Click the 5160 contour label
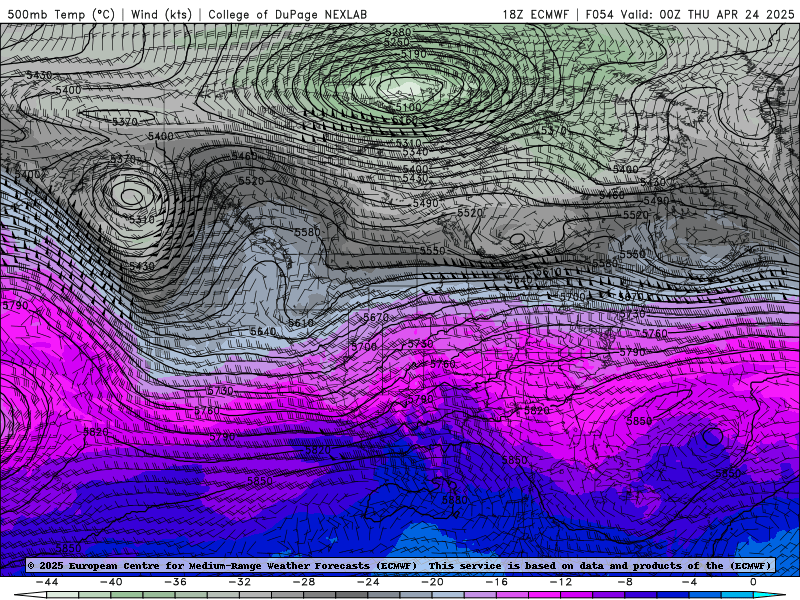Screen dimensions: 800x600 [x=405, y=120]
